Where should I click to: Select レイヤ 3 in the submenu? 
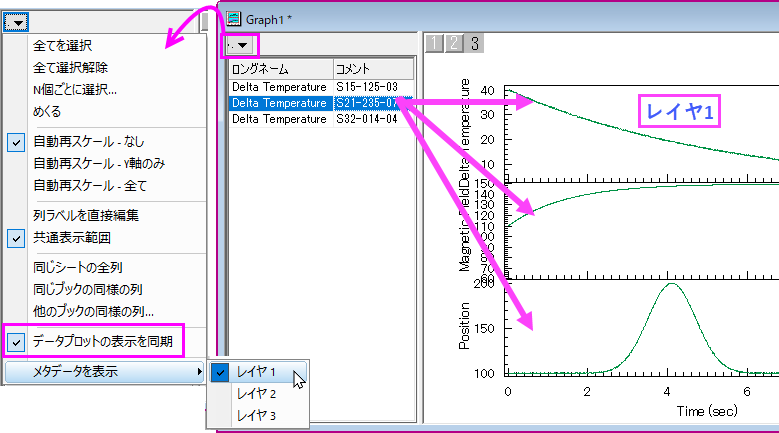[258, 416]
